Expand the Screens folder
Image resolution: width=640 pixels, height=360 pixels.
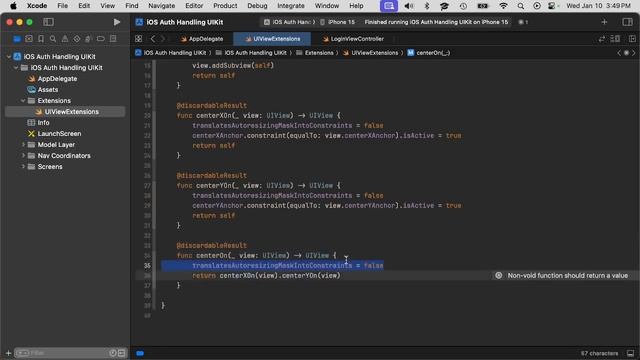(x=23, y=167)
